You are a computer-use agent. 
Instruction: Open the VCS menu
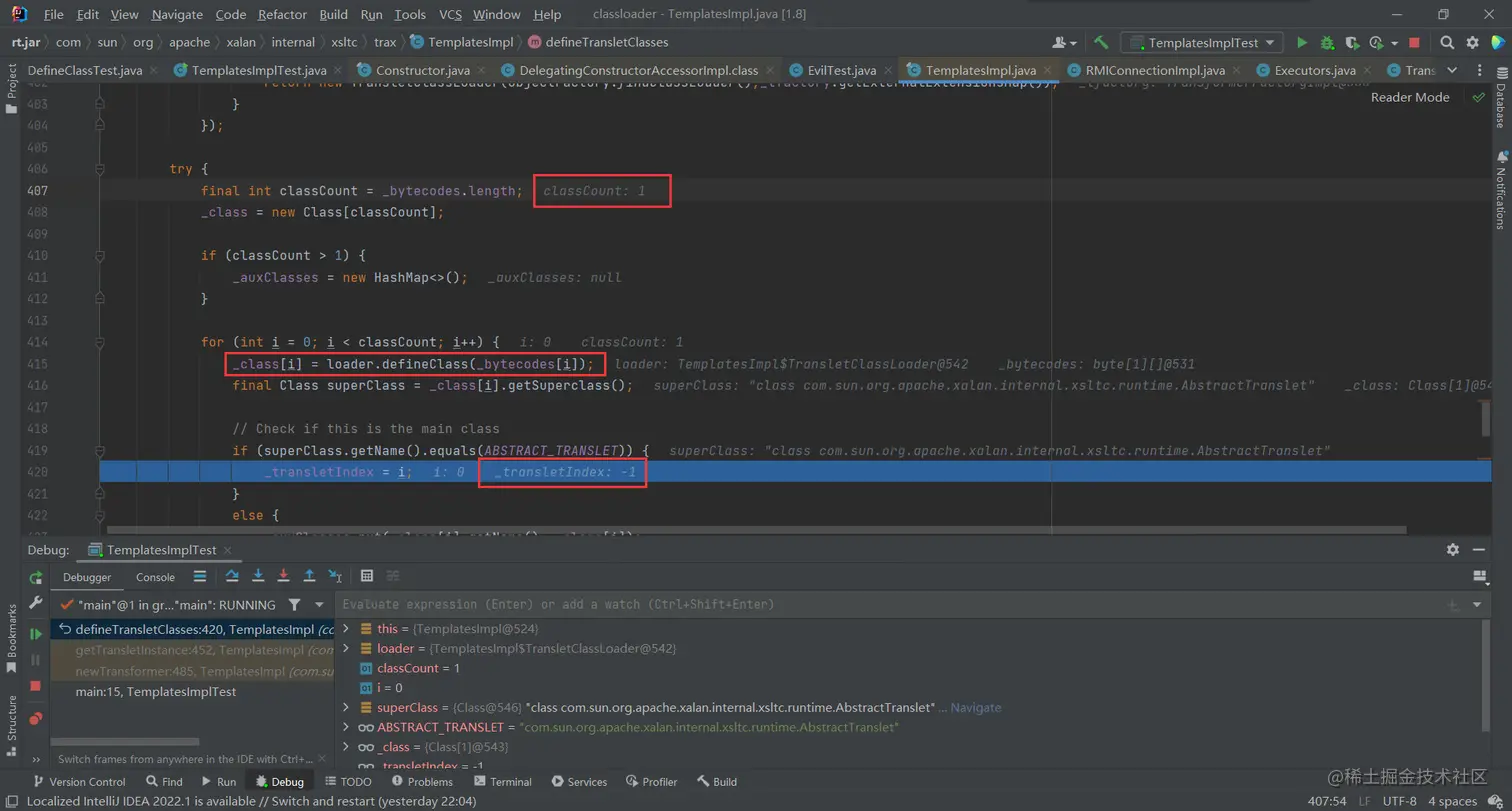click(450, 15)
